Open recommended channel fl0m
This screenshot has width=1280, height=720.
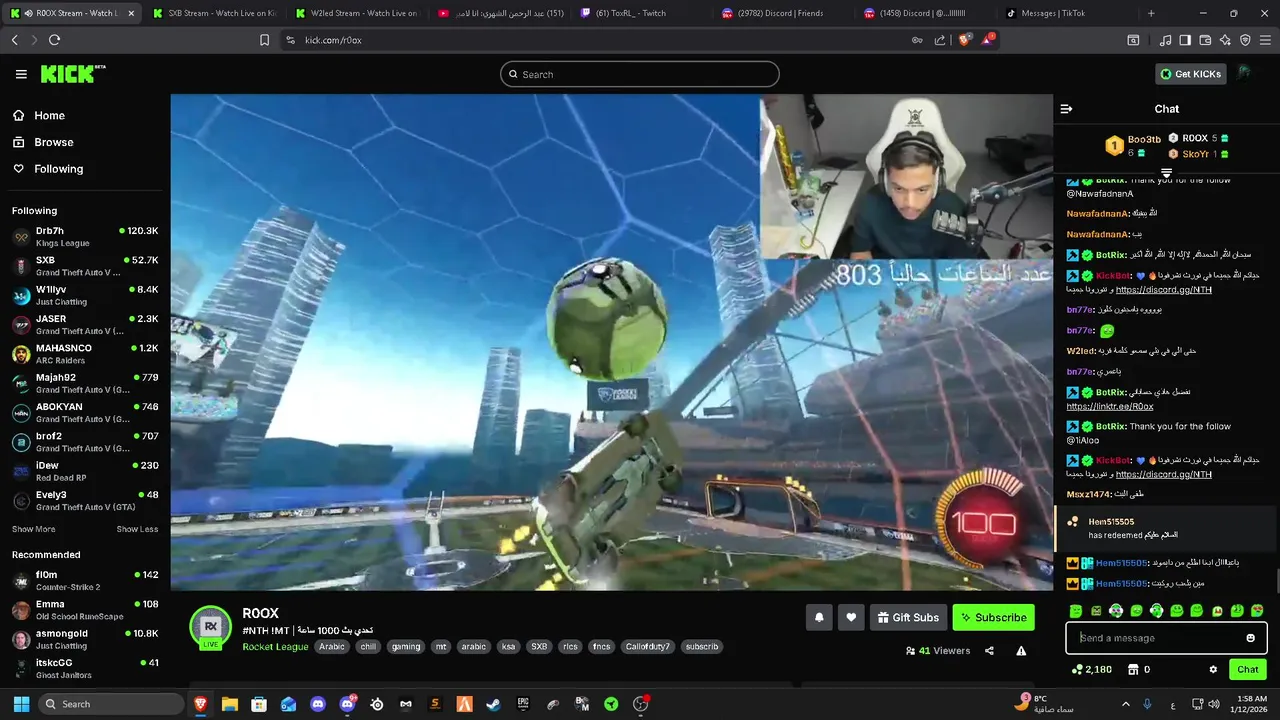pyautogui.click(x=85, y=580)
